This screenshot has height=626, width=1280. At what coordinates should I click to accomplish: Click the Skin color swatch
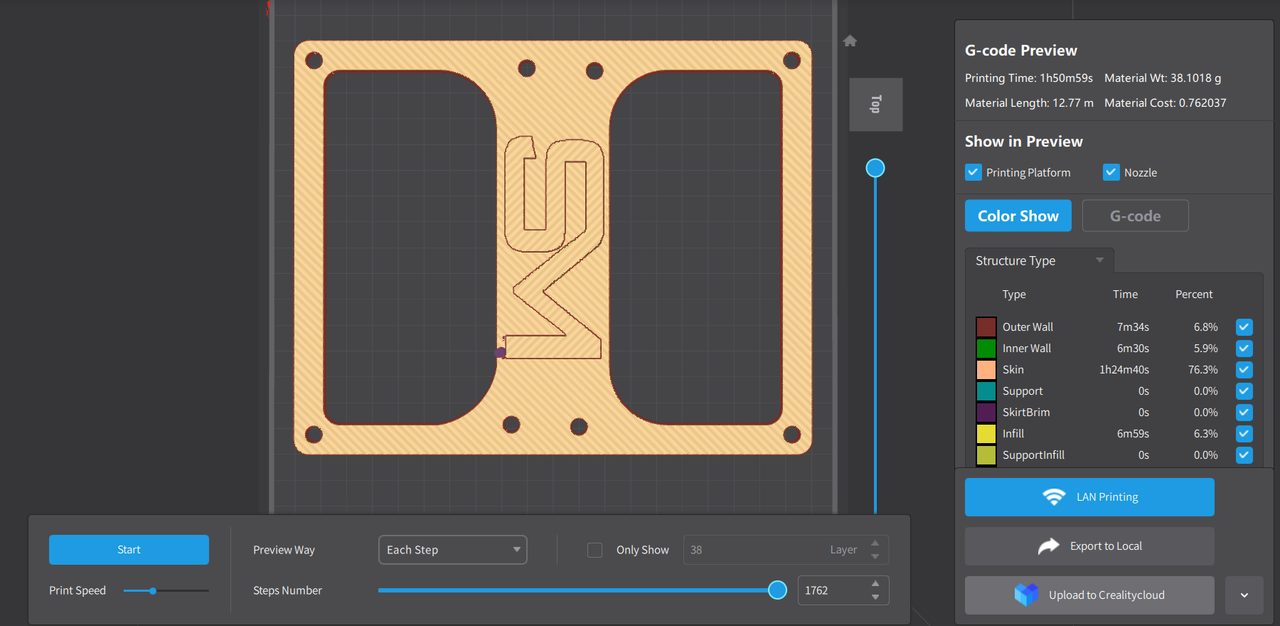coord(986,370)
